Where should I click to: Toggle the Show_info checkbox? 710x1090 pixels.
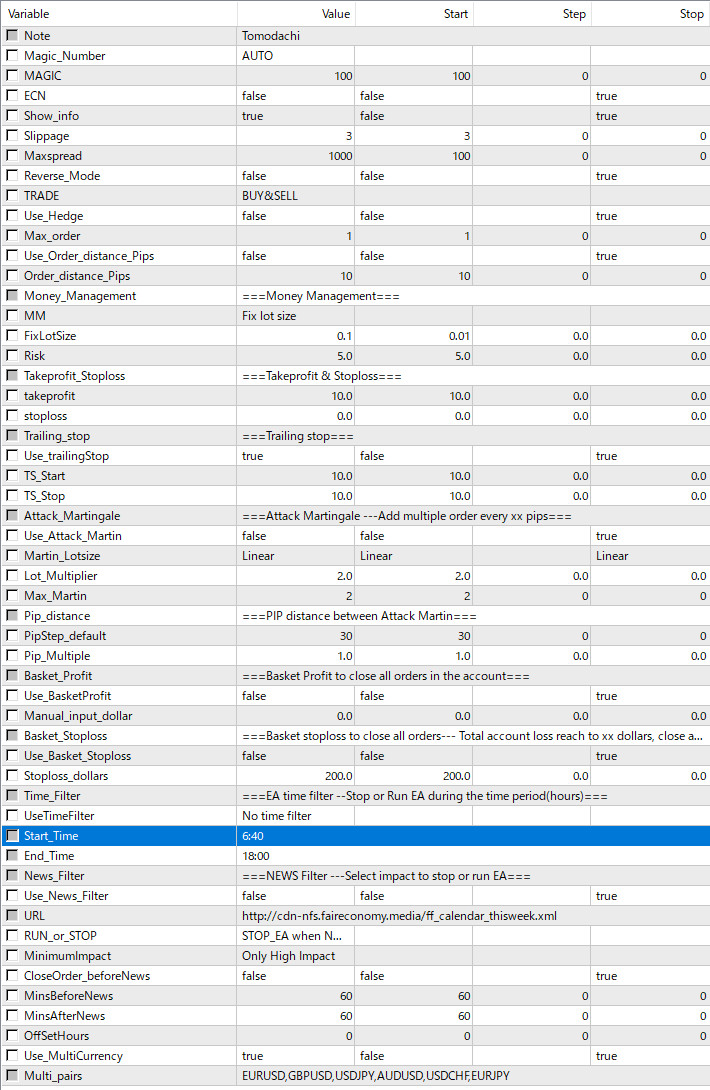point(13,115)
